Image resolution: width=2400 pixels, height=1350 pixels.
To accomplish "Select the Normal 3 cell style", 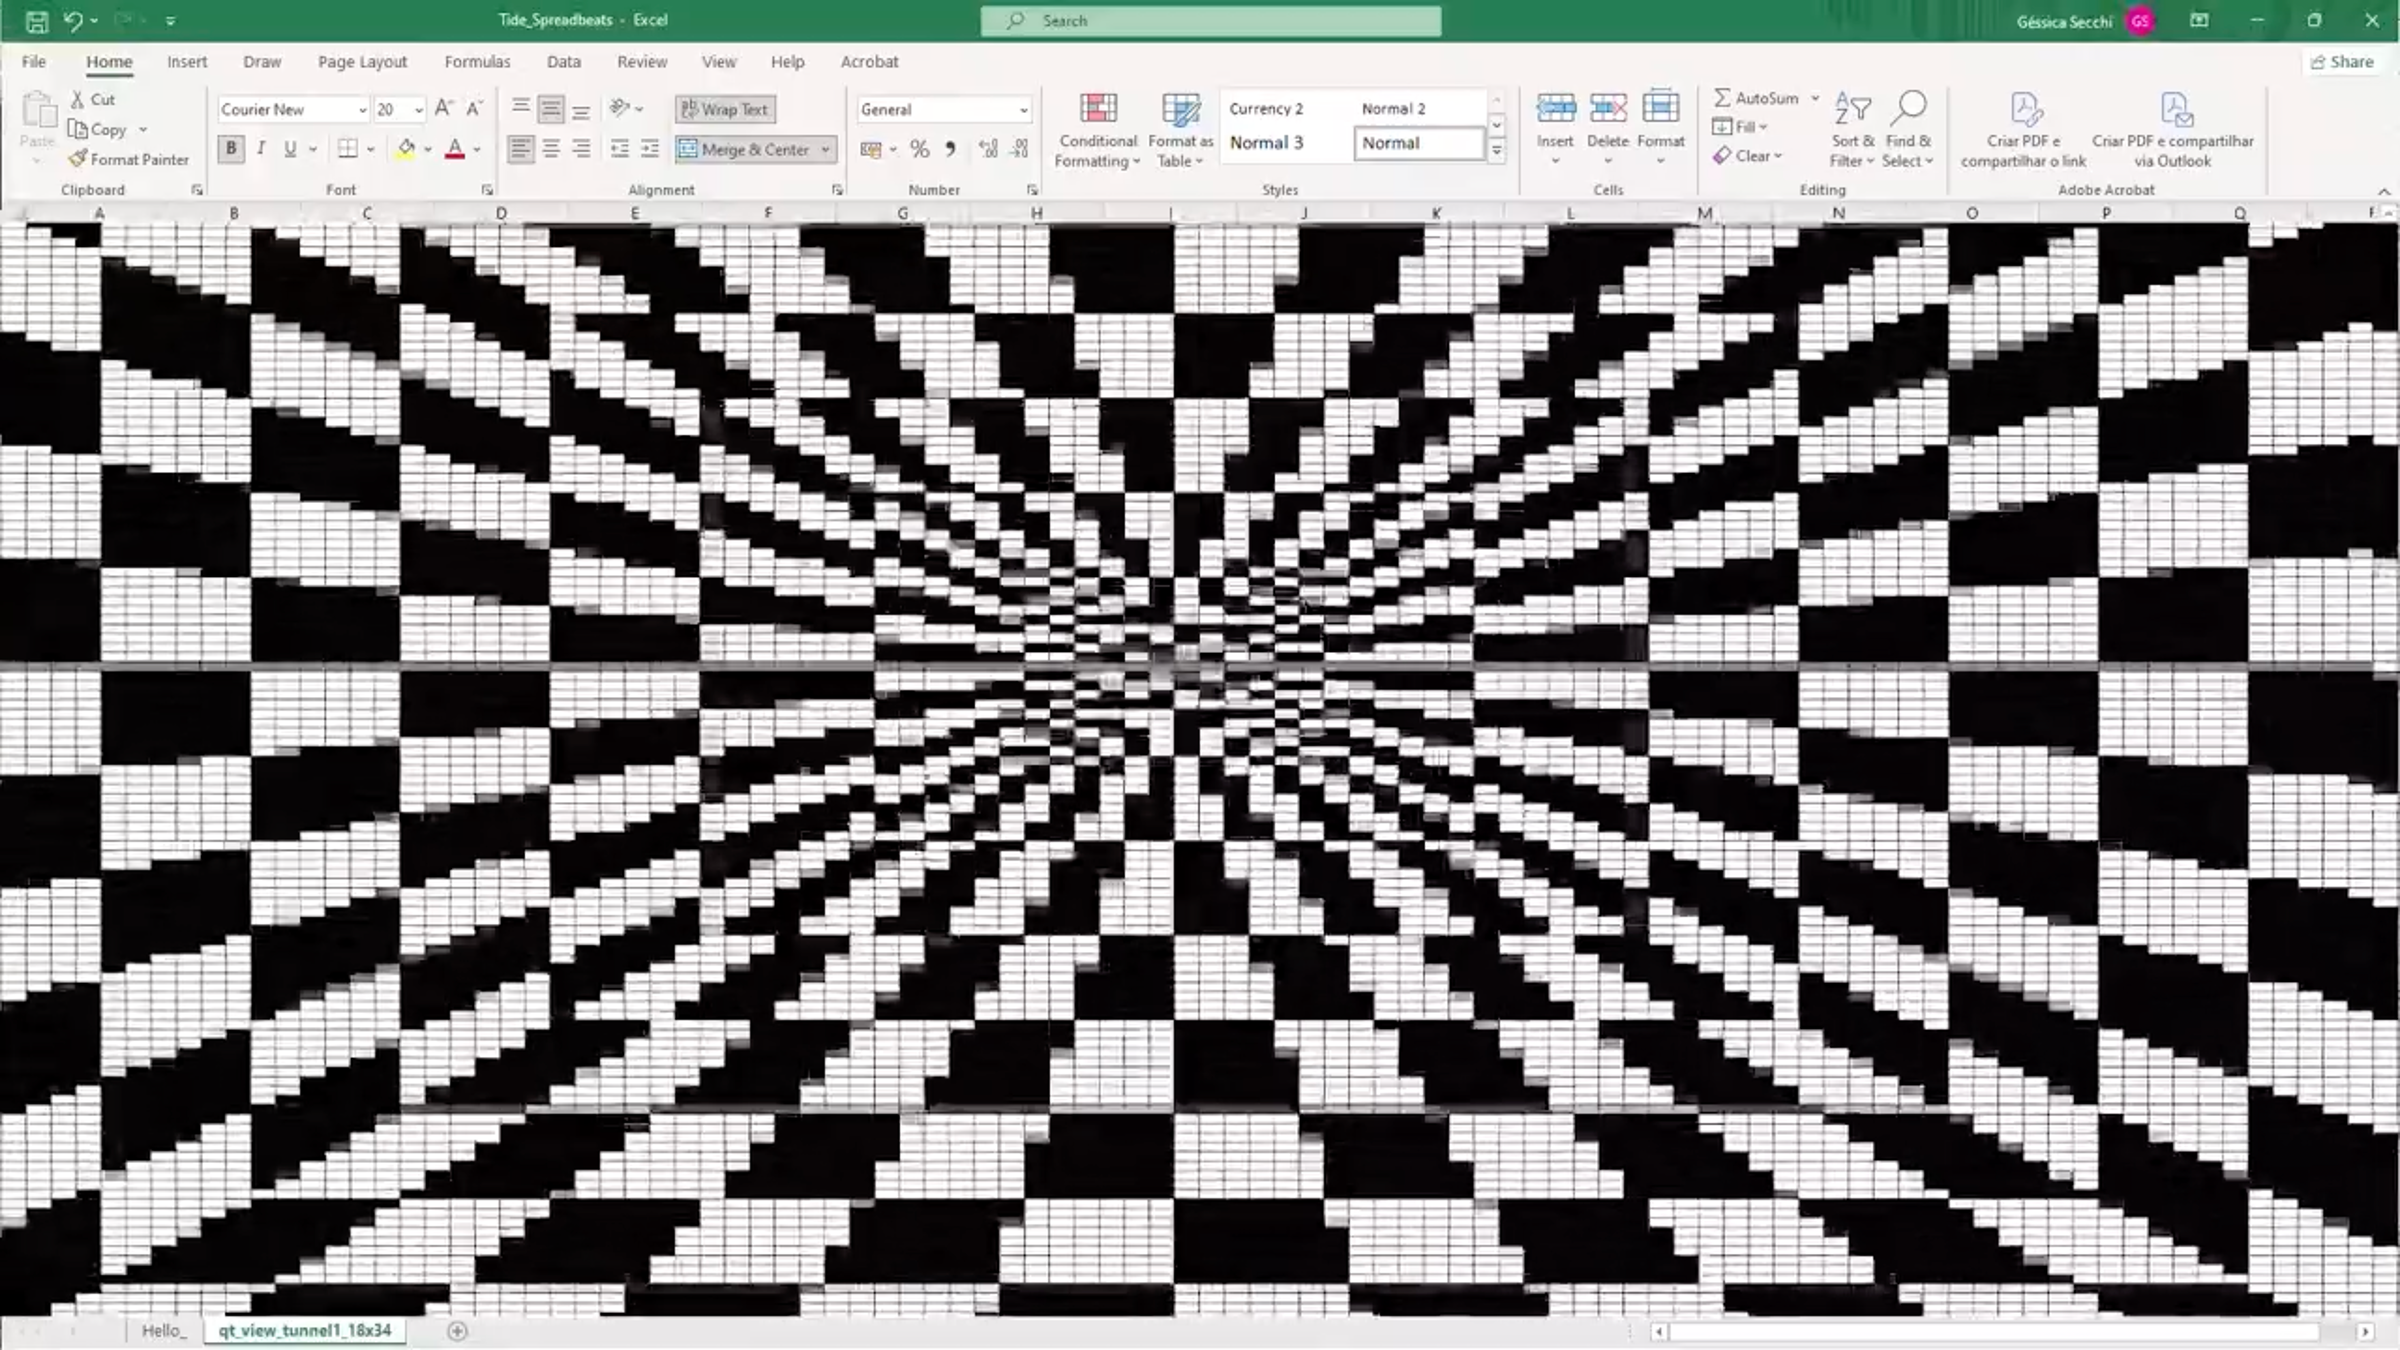I will click(x=1266, y=143).
